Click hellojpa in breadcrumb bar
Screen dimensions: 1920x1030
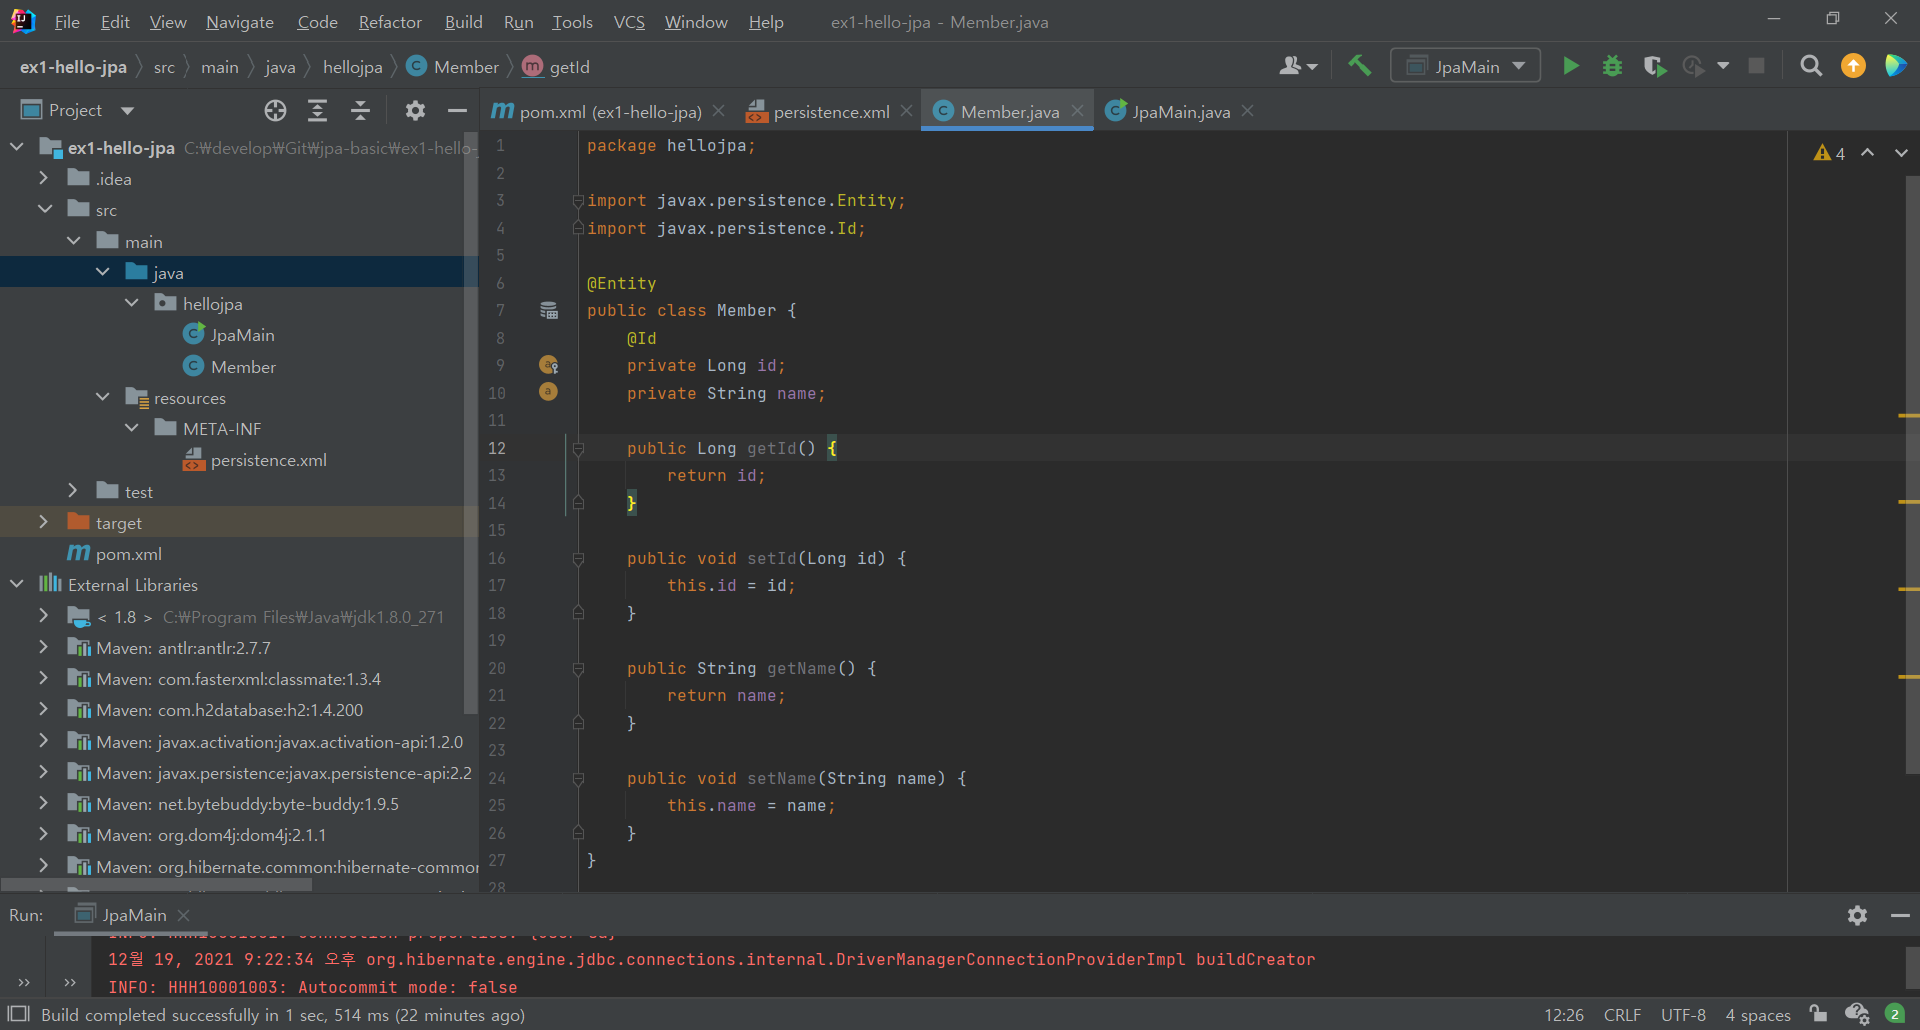coord(352,67)
